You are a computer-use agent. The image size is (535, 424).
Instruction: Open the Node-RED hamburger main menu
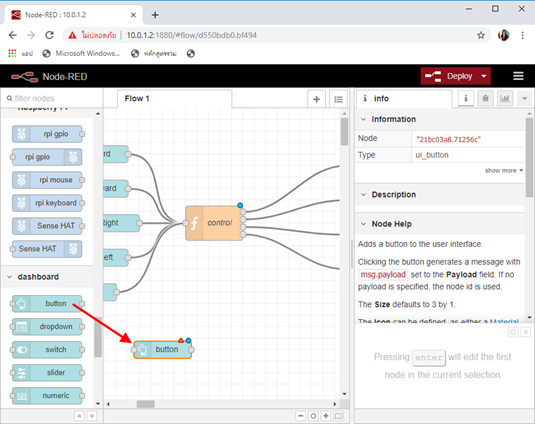click(x=518, y=76)
